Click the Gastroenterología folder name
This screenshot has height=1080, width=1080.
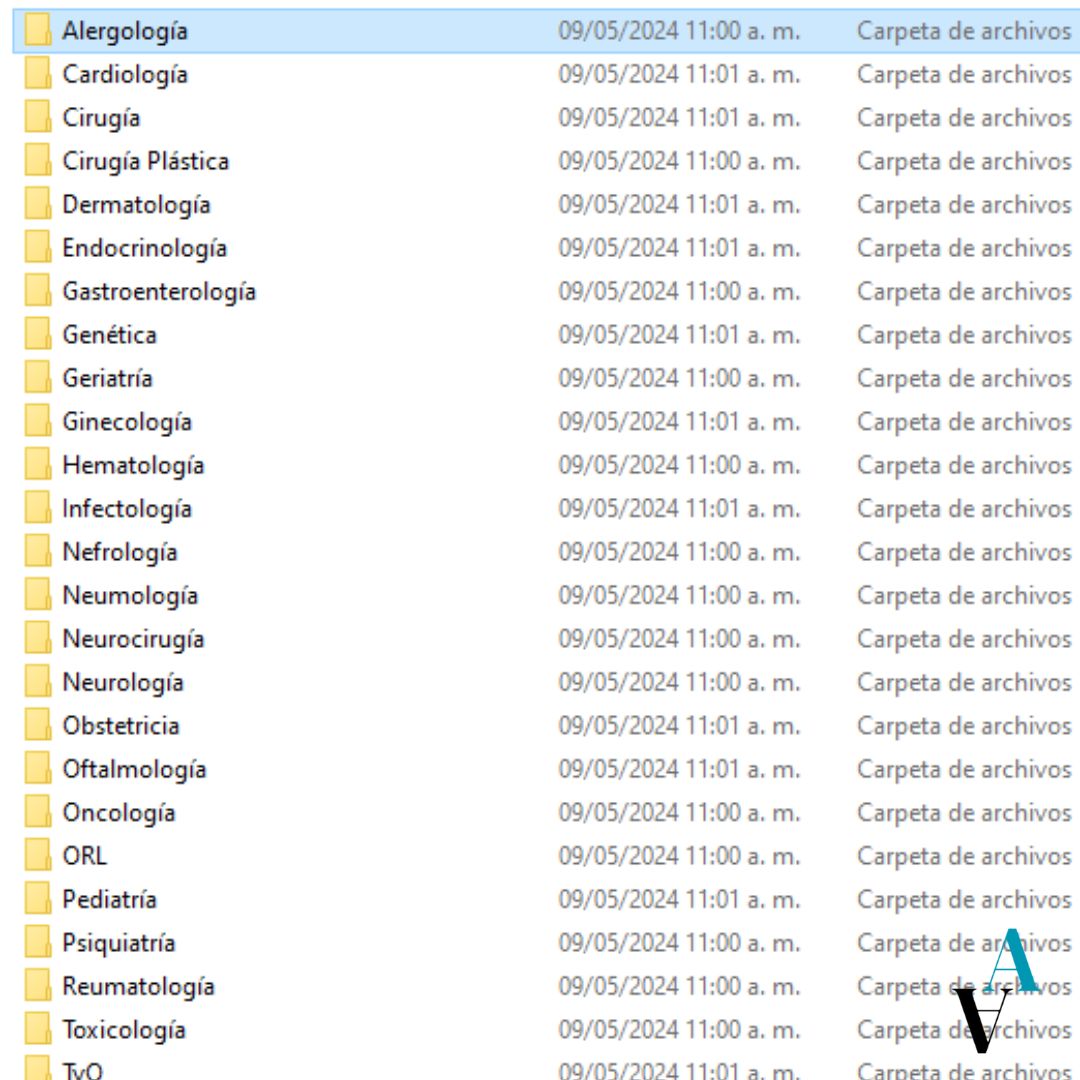[158, 292]
